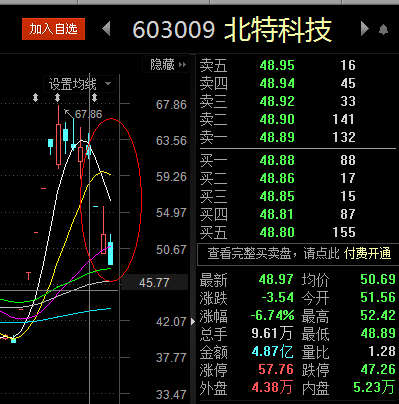This screenshot has width=399, height=404.
Task: Go to previous stock with left arrow
Action: click(106, 29)
